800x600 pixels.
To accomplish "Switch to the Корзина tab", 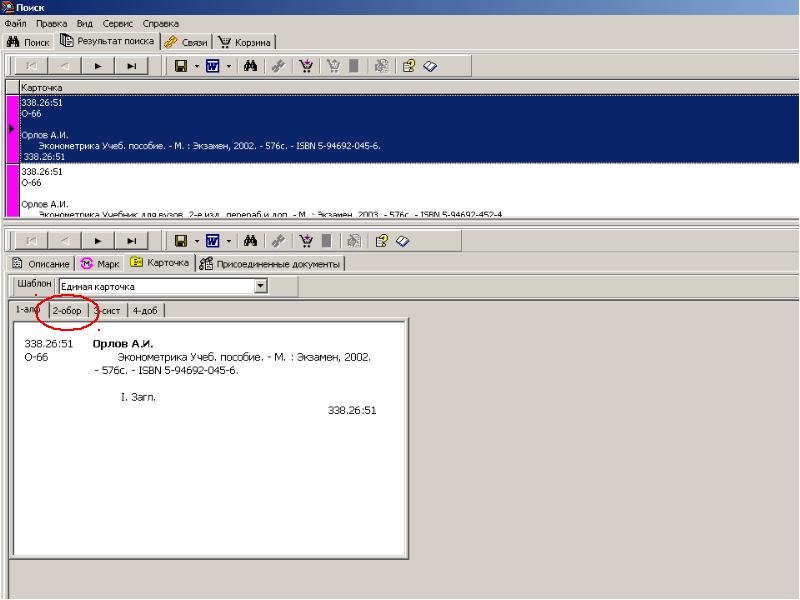I will click(244, 42).
